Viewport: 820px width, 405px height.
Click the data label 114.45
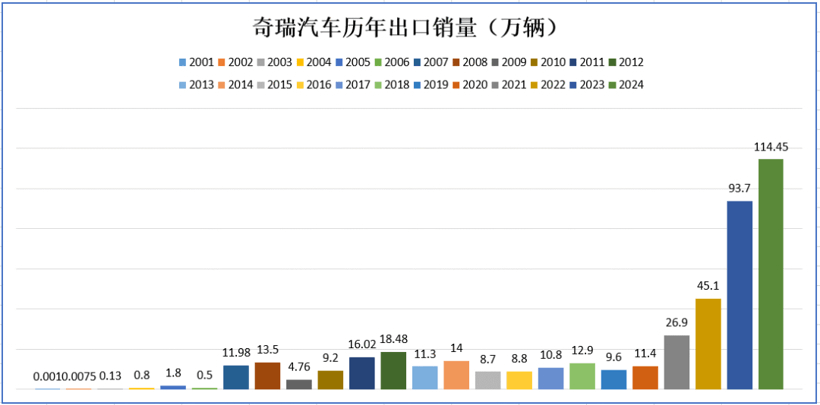pos(771,148)
